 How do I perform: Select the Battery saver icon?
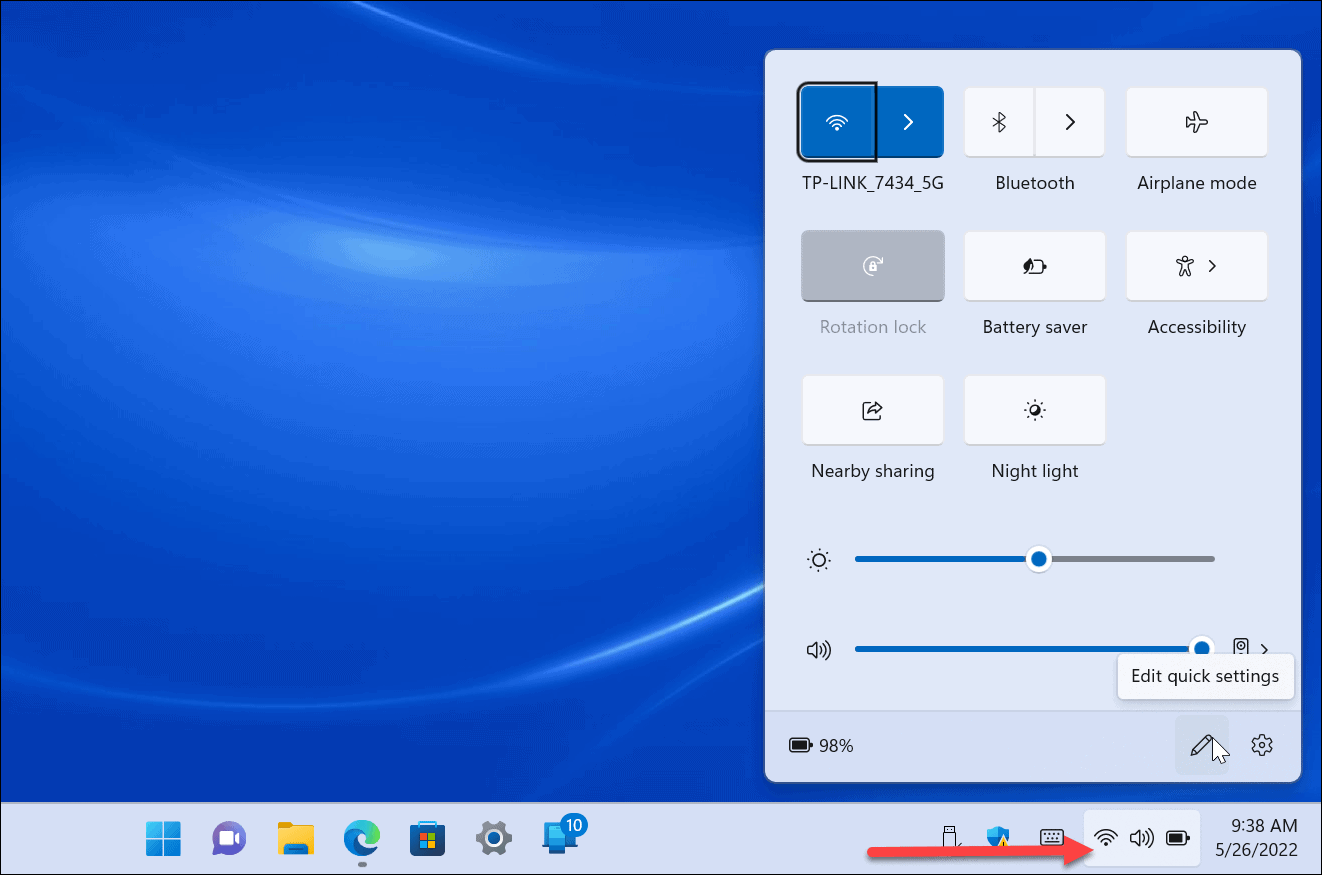tap(1034, 266)
